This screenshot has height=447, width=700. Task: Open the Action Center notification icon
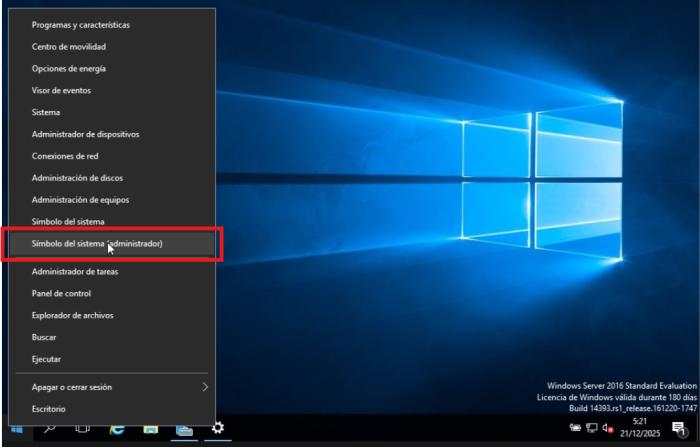pyautogui.click(x=678, y=429)
